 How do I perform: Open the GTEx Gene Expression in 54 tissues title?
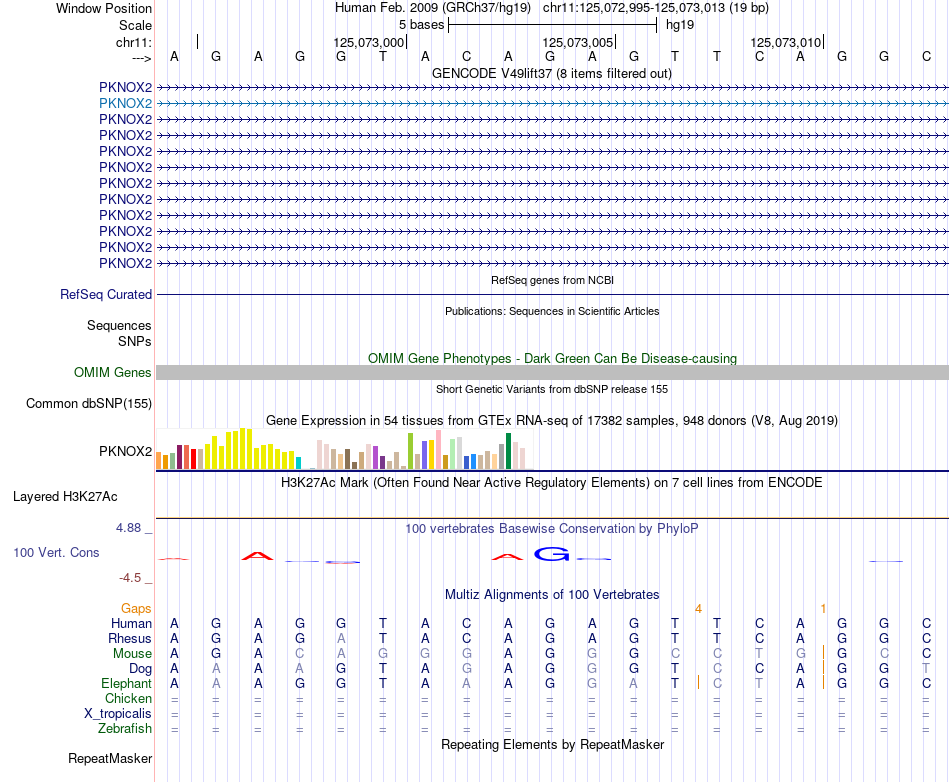552,420
